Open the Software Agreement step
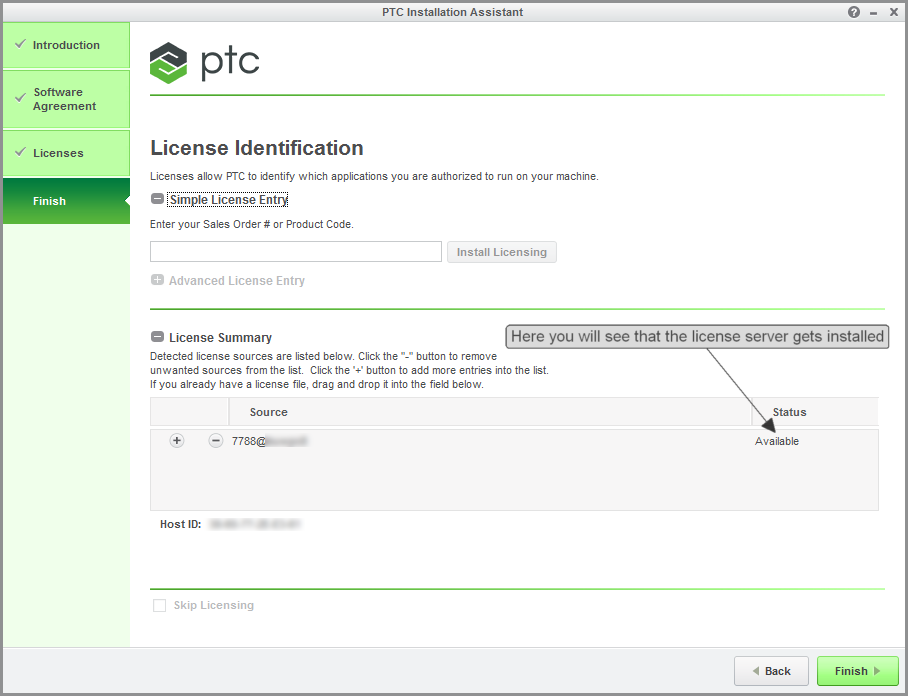This screenshot has width=908, height=696. 66,99
